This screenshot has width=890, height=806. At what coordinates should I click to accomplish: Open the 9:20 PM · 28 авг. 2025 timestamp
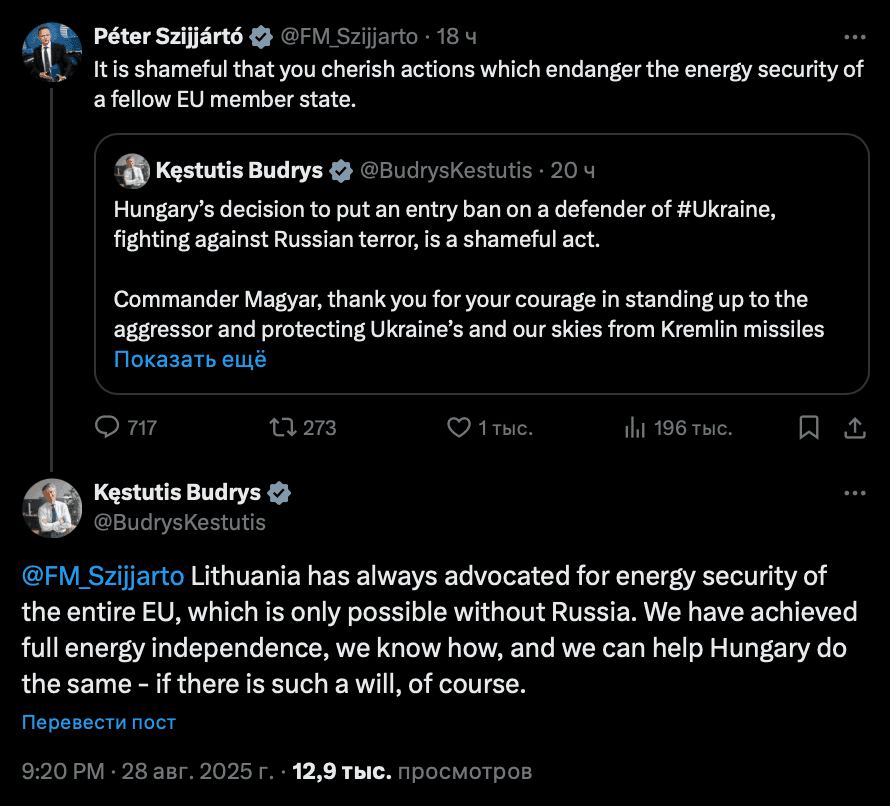(148, 771)
